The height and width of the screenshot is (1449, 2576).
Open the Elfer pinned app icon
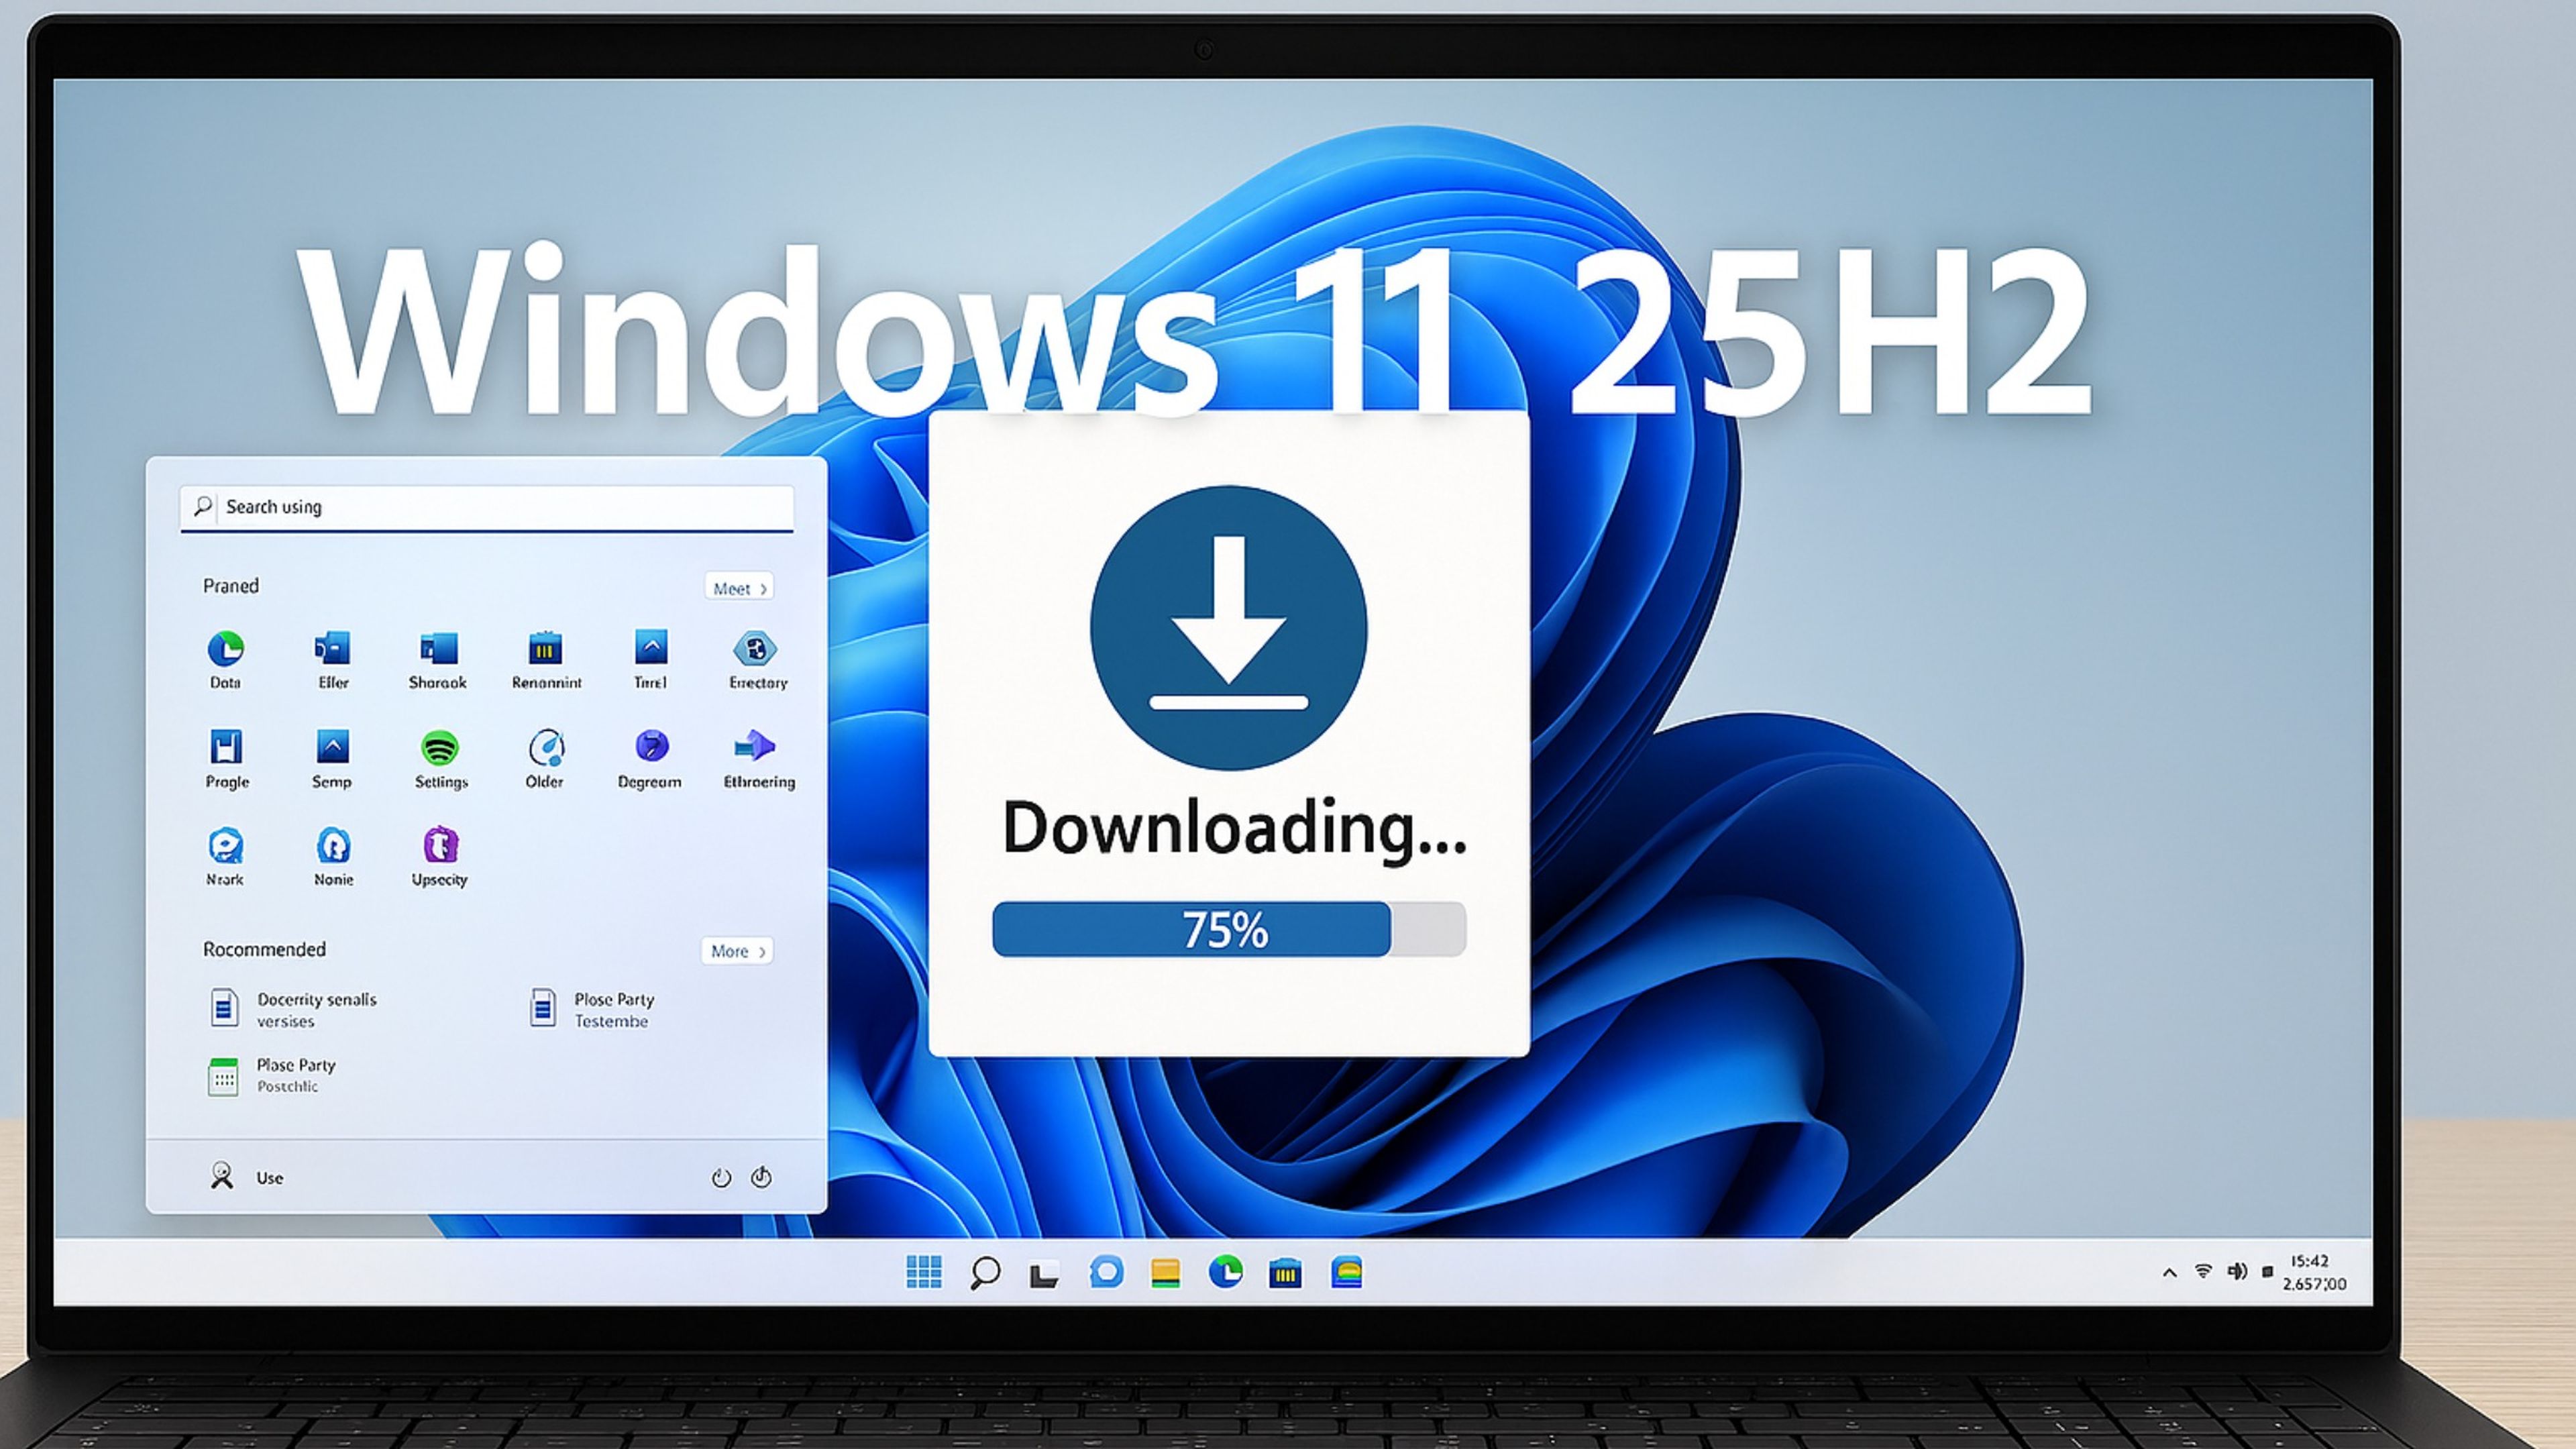332,649
